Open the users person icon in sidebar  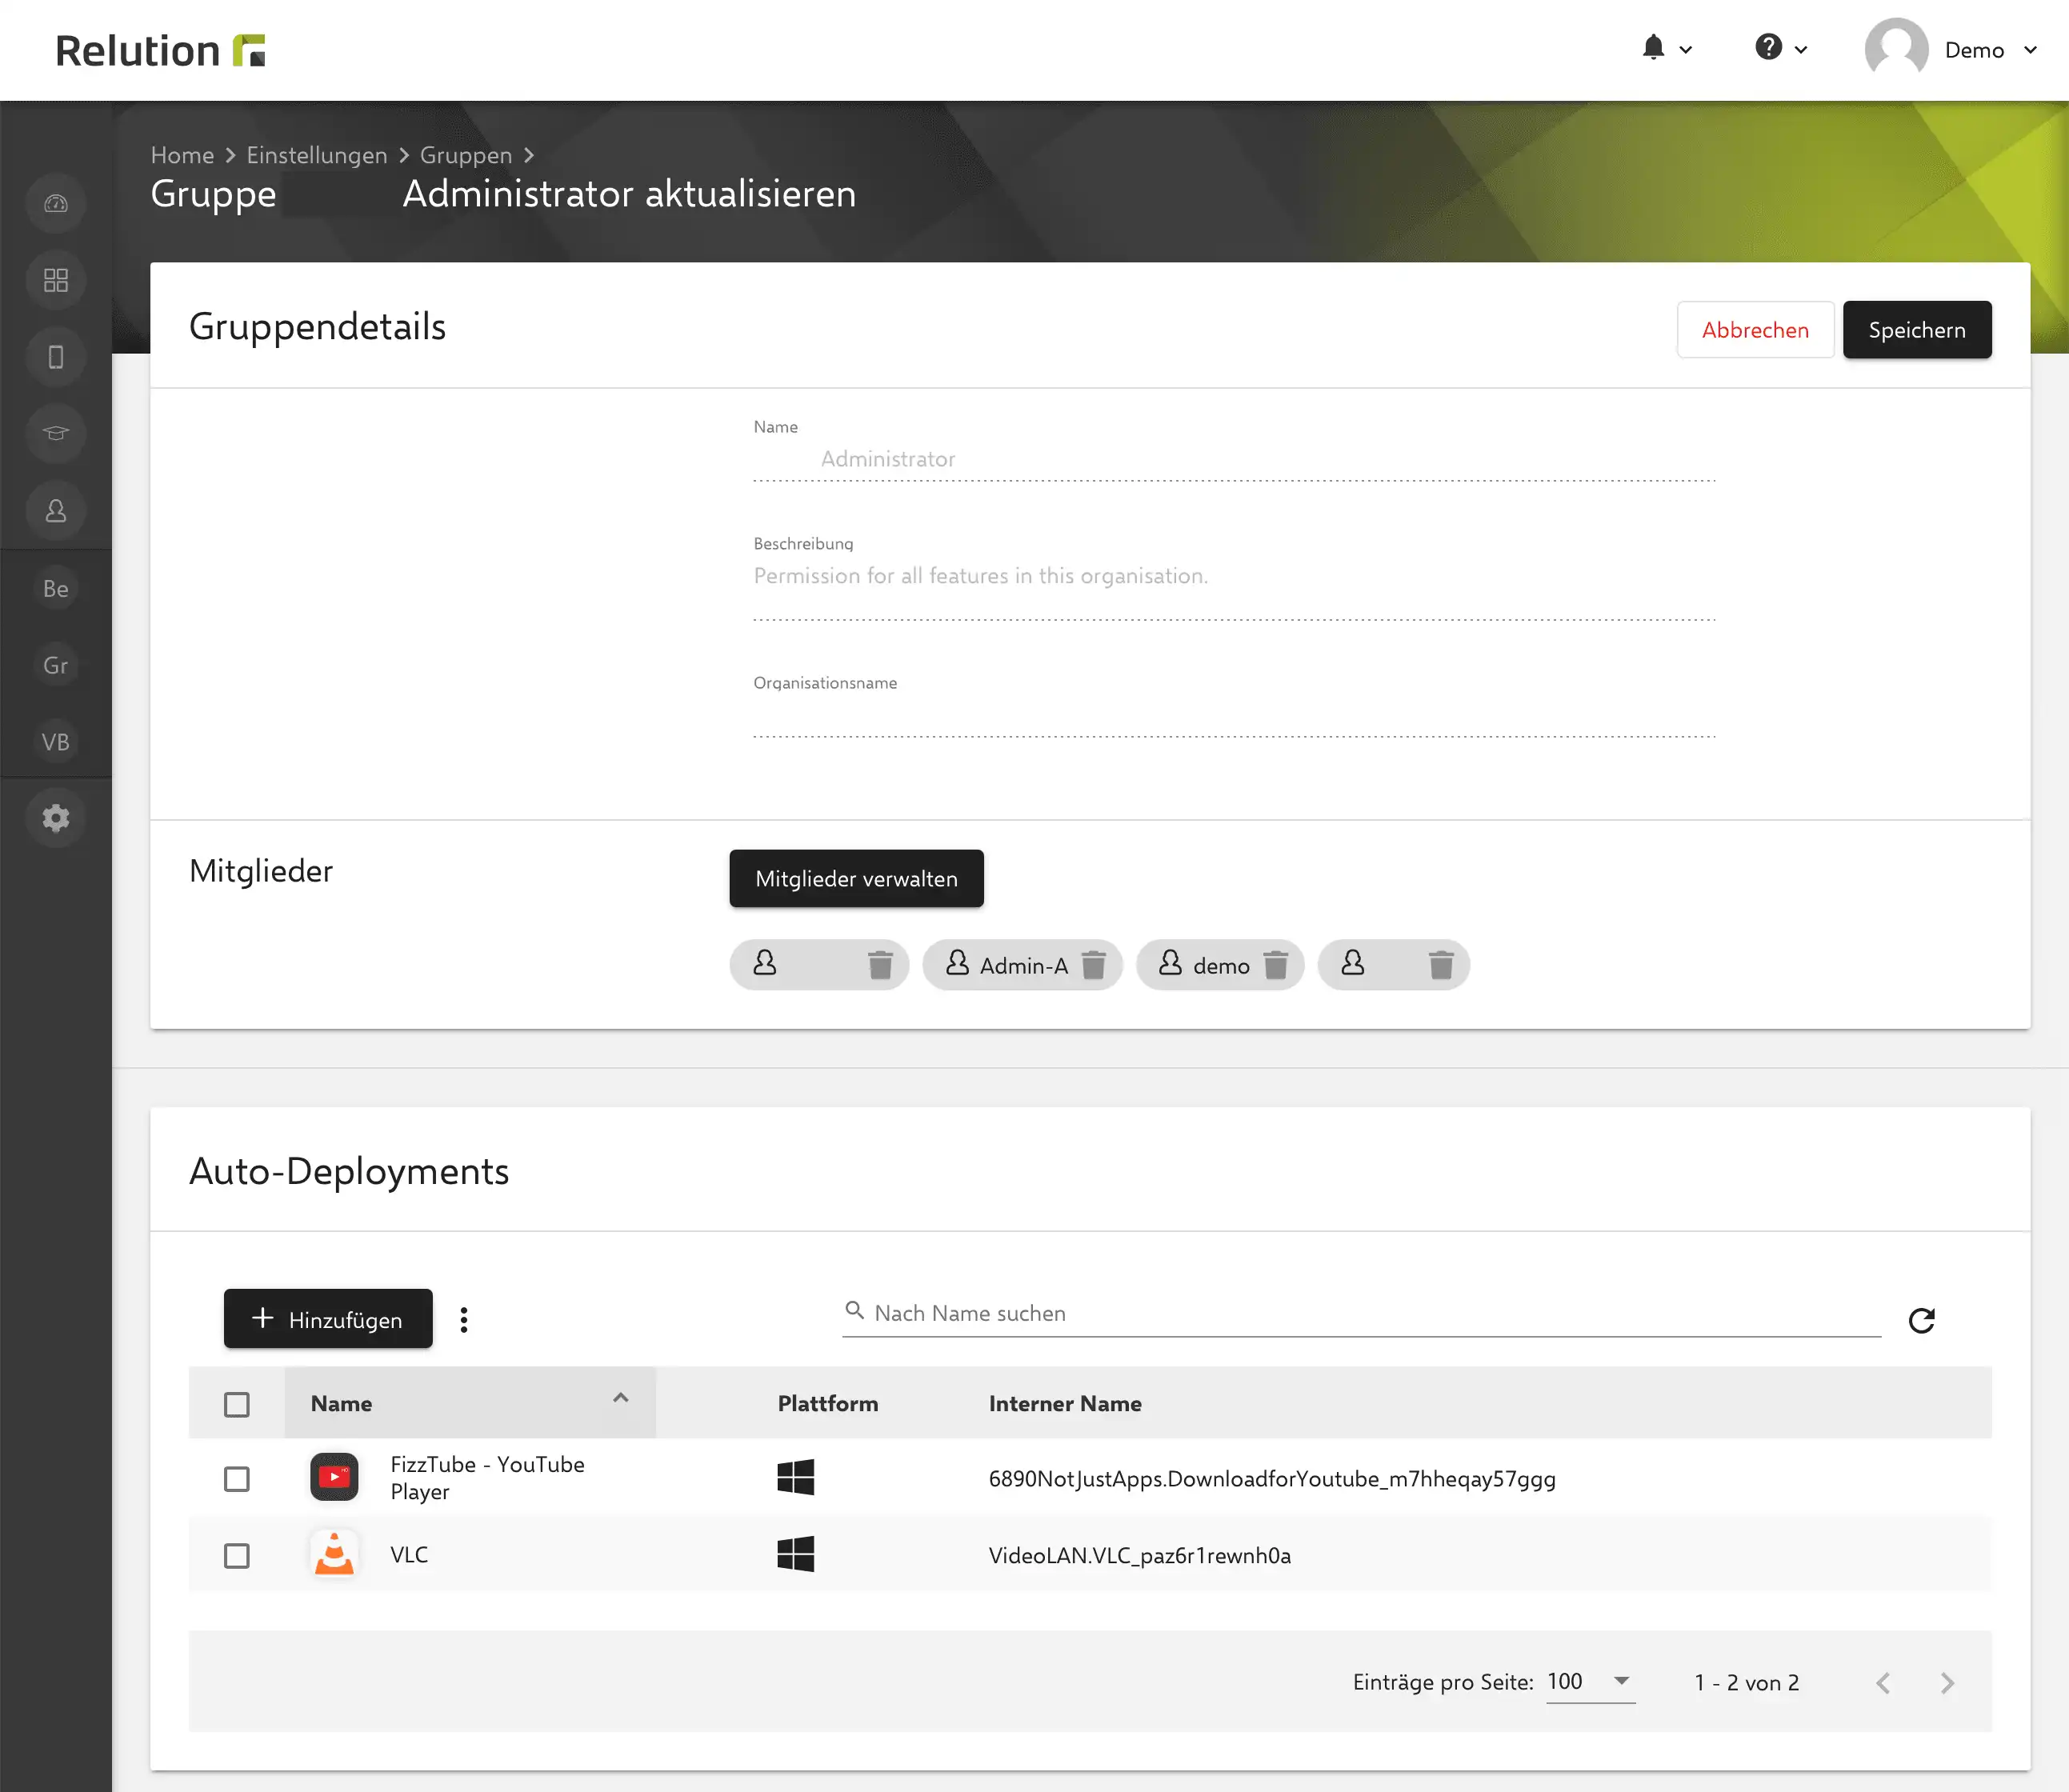tap(56, 511)
